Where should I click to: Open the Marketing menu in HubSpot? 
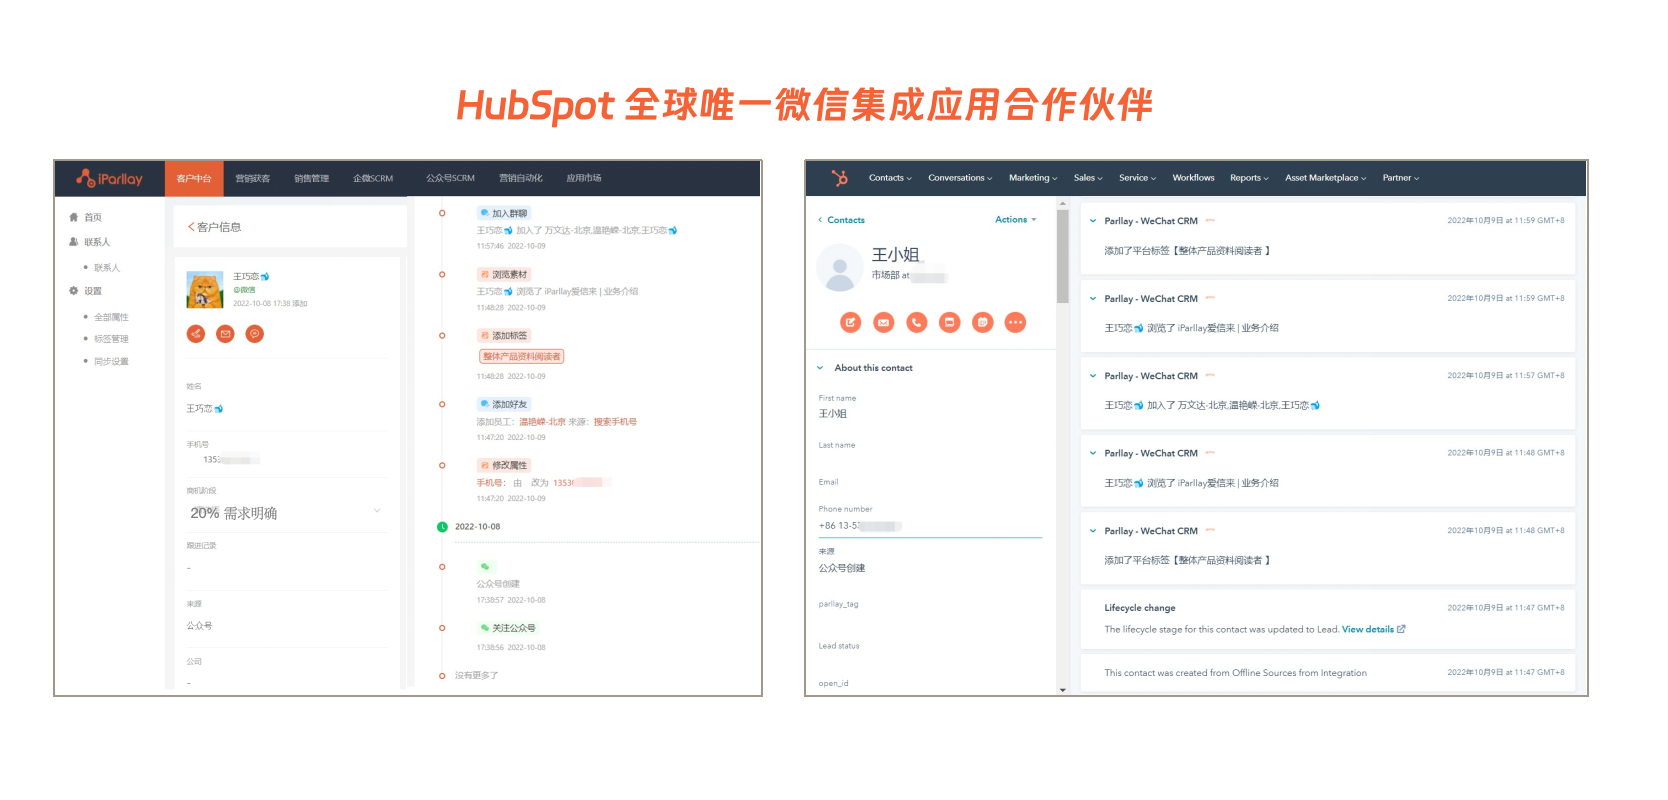(1032, 178)
